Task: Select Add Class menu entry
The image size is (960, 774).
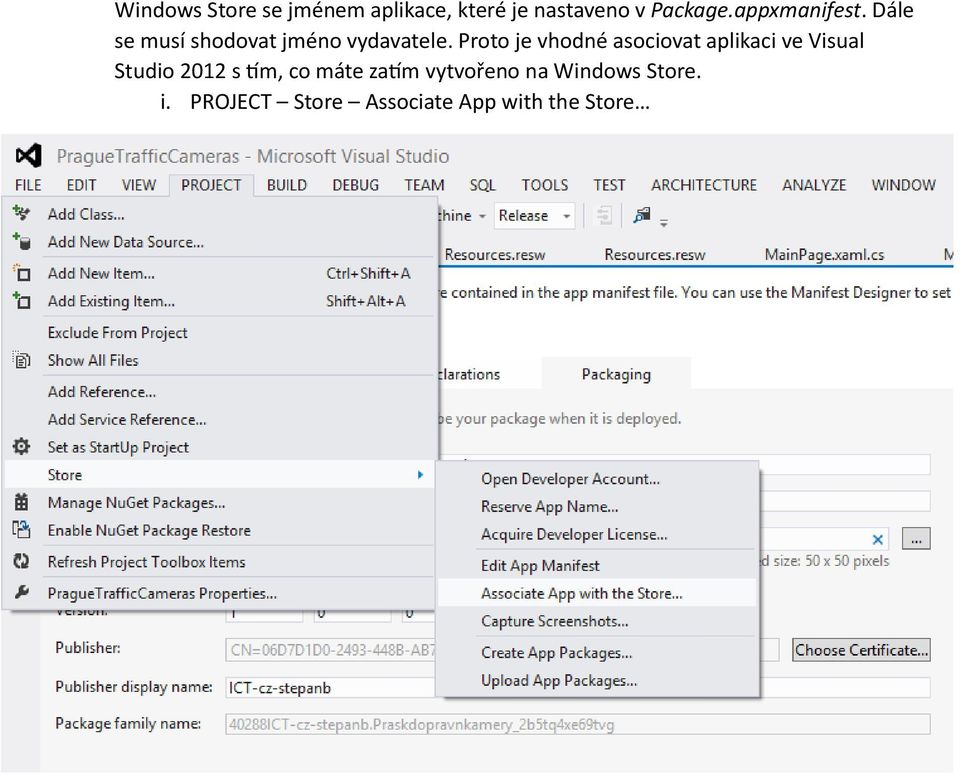Action: [x=220, y=214]
